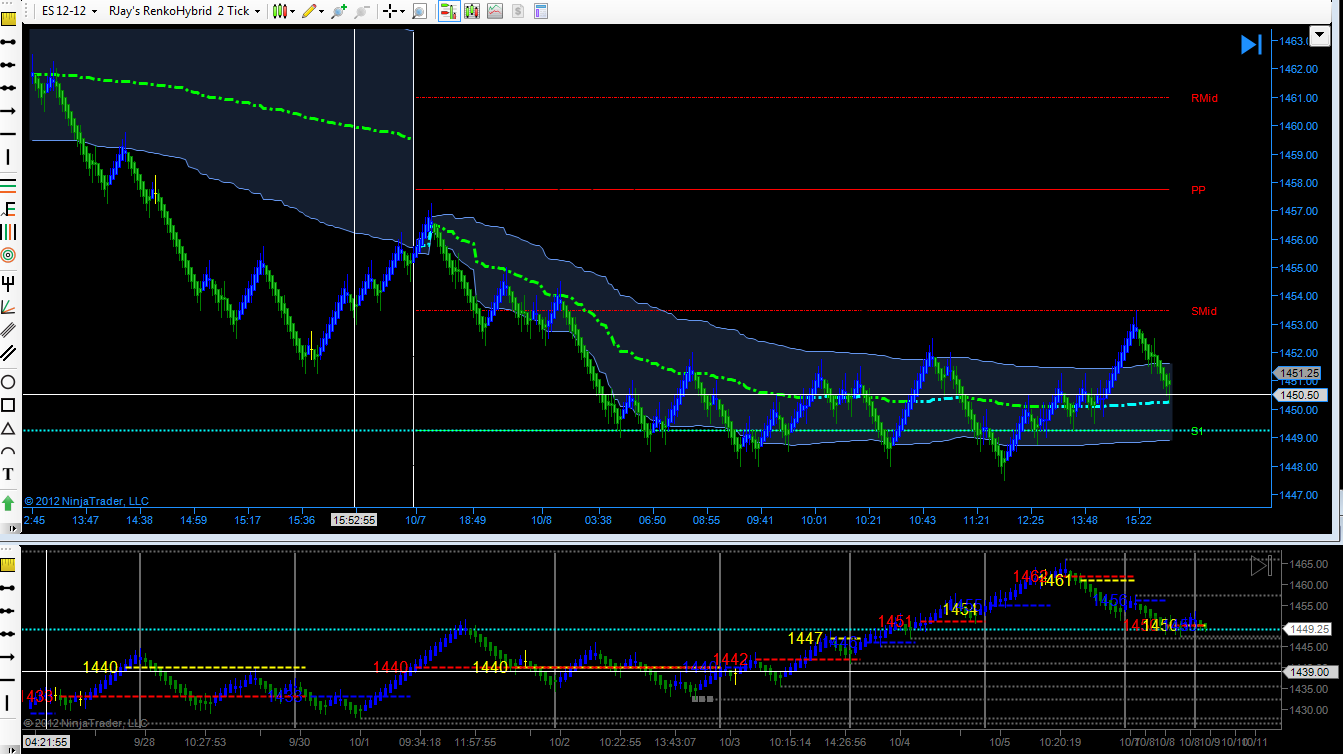Click the magnifier-over-window zoom frame icon
The width and height of the screenshot is (1343, 754).
click(420, 11)
